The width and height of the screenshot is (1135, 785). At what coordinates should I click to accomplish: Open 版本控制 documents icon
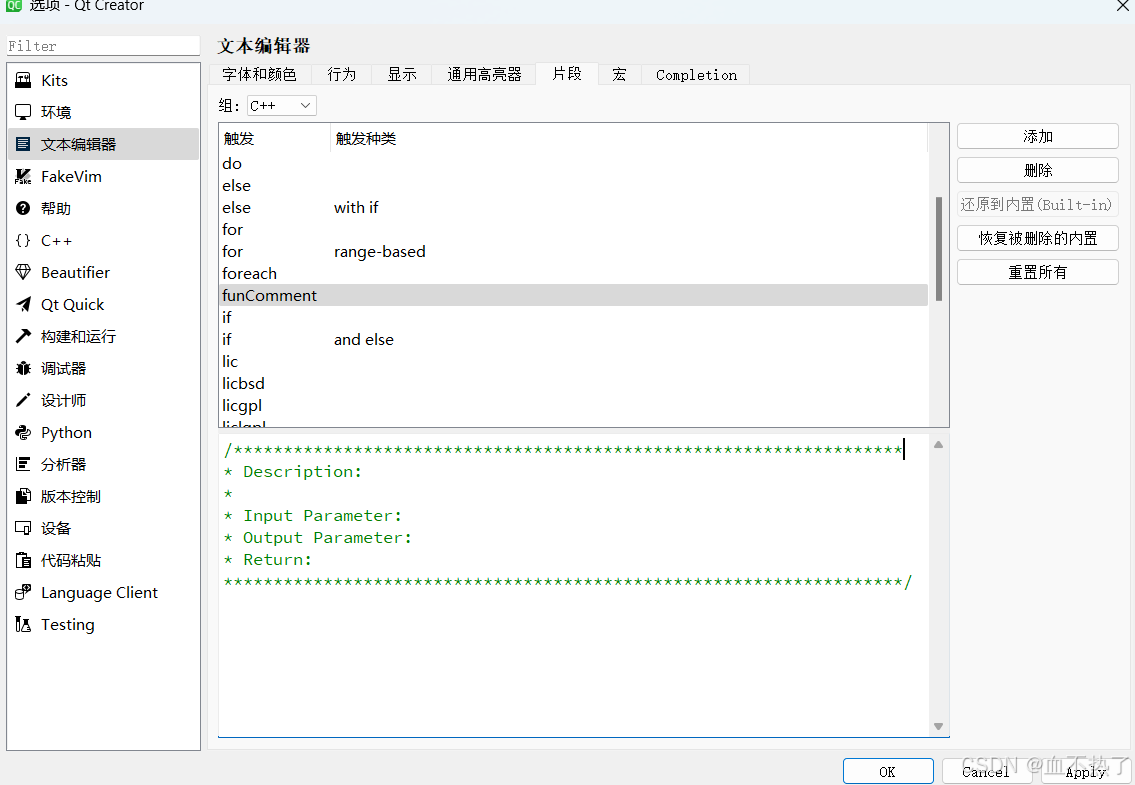(x=23, y=496)
